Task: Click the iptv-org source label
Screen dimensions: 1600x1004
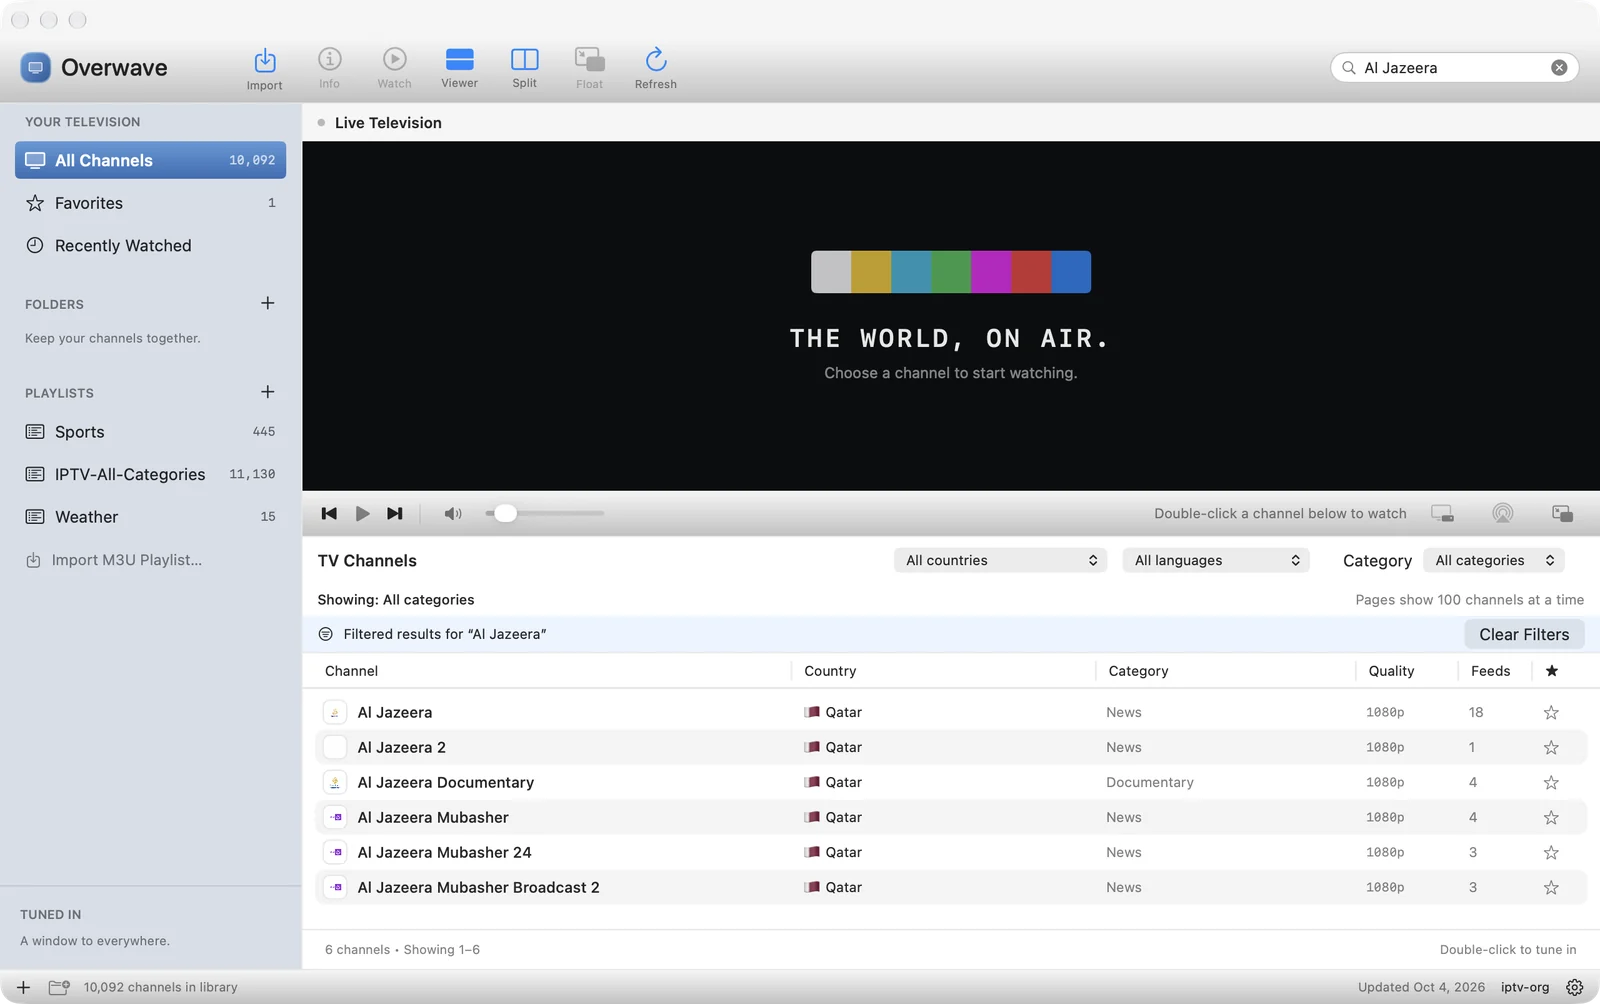Action: click(x=1524, y=987)
